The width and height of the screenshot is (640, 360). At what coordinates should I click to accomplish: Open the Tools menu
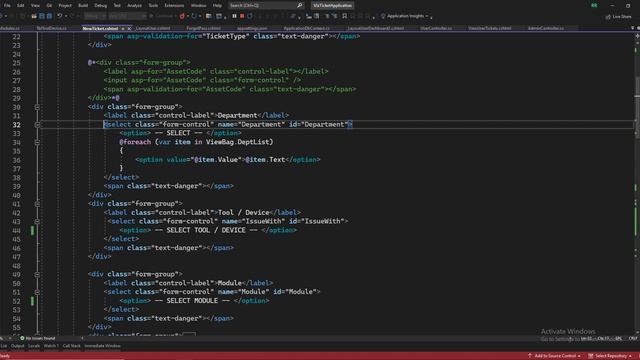pyautogui.click(x=153, y=5)
